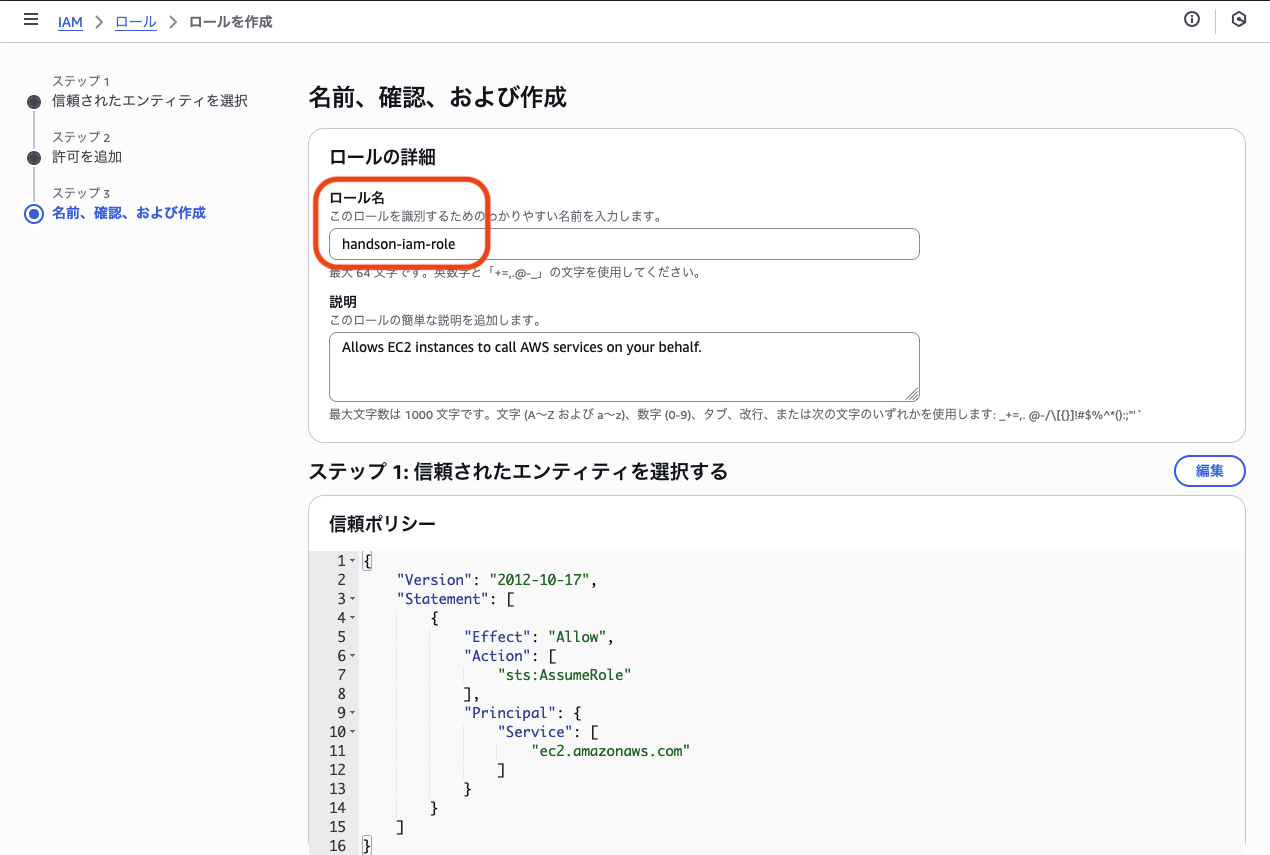1270x855 pixels.
Task: Toggle the fold arrow on line 4
Action: [x=352, y=618]
